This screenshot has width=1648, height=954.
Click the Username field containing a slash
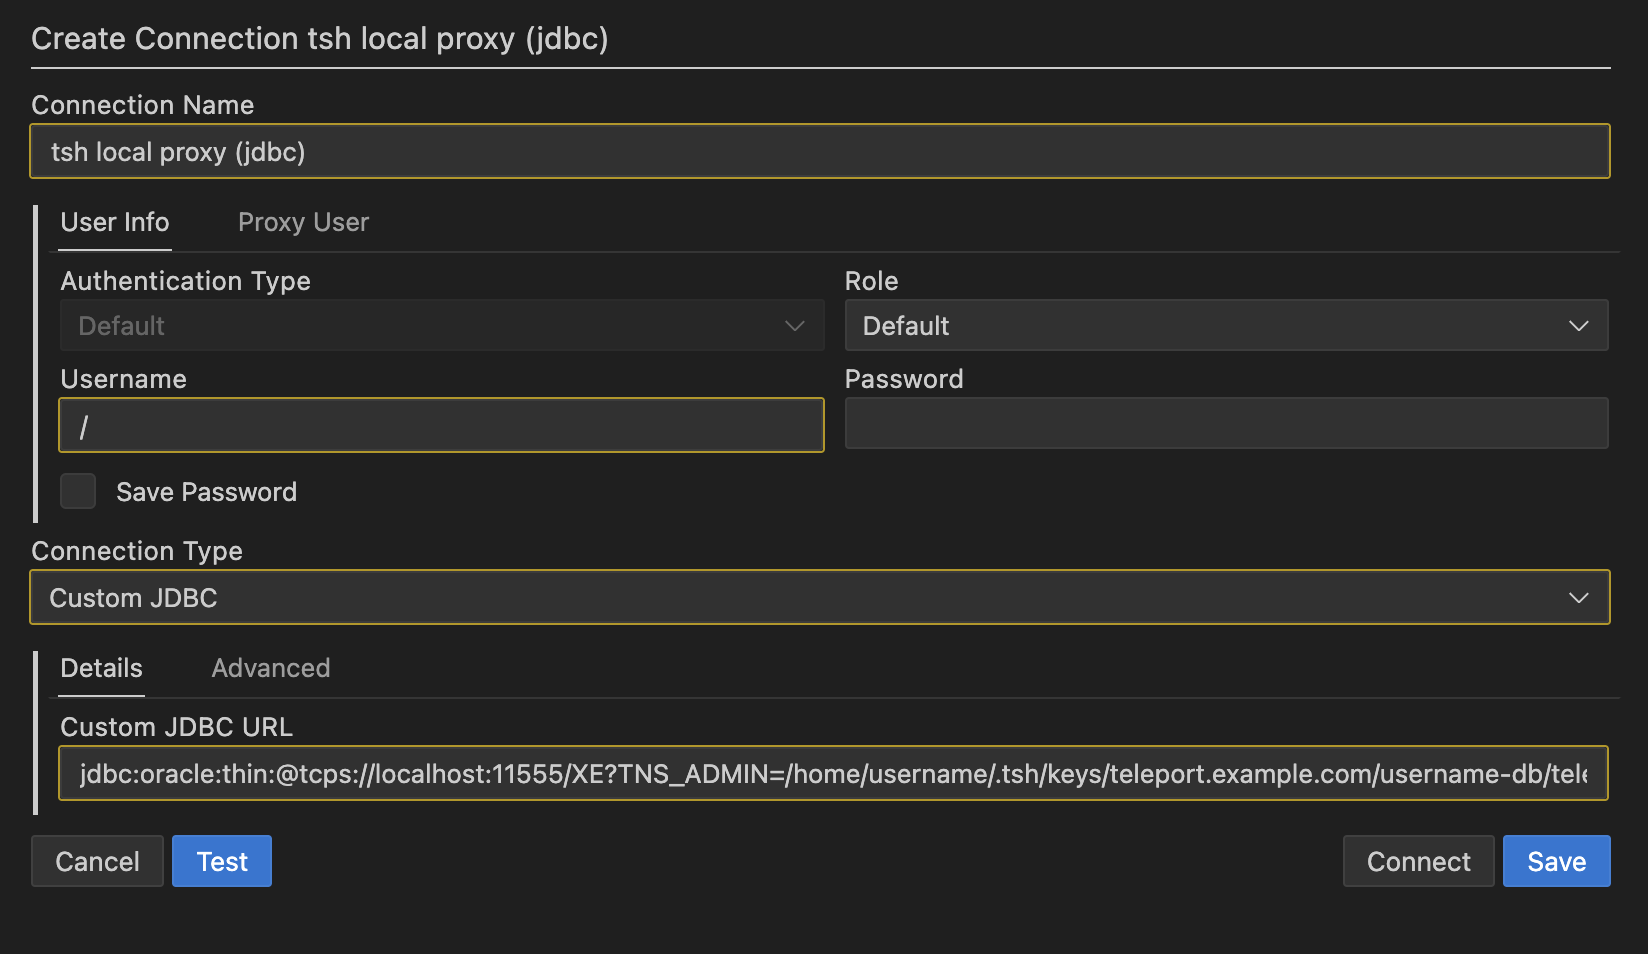(441, 425)
